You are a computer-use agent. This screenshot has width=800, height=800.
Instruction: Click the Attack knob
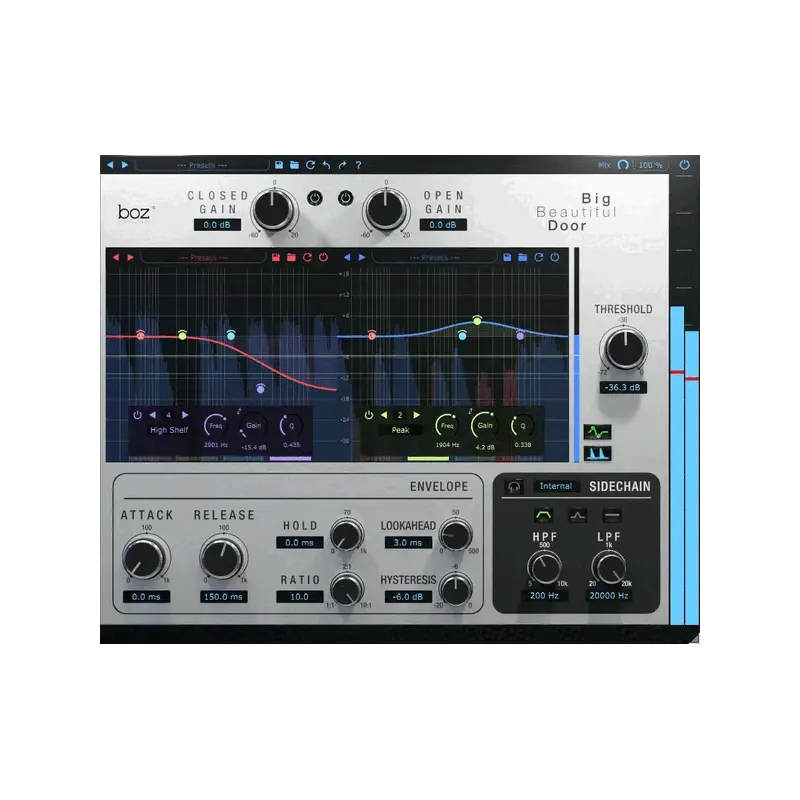pos(146,557)
